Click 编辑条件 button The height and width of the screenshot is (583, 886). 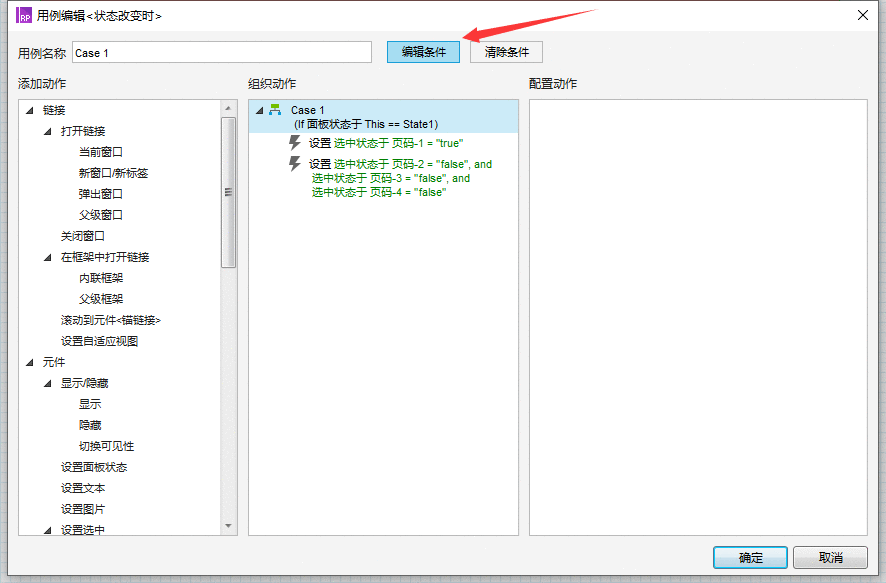(x=423, y=52)
